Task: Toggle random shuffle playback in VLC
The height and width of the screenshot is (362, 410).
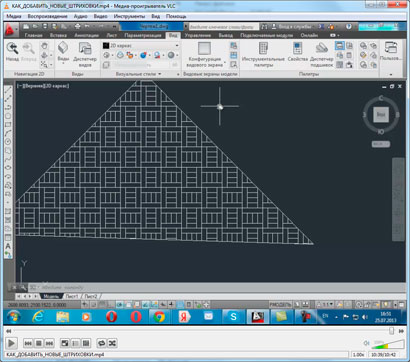Action: tap(112, 343)
